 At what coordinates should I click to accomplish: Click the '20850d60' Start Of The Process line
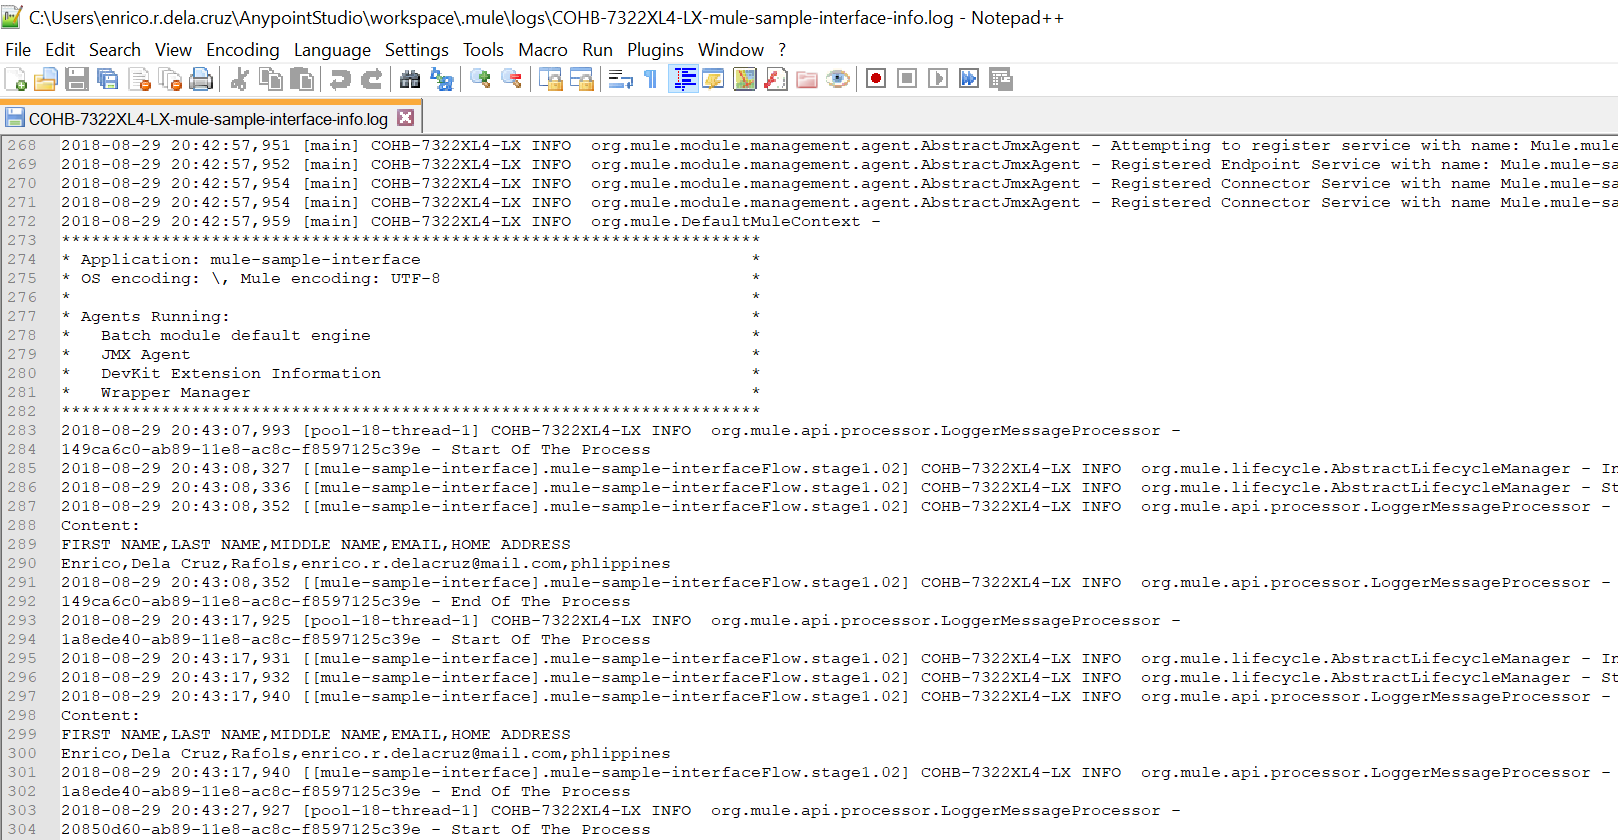[355, 830]
